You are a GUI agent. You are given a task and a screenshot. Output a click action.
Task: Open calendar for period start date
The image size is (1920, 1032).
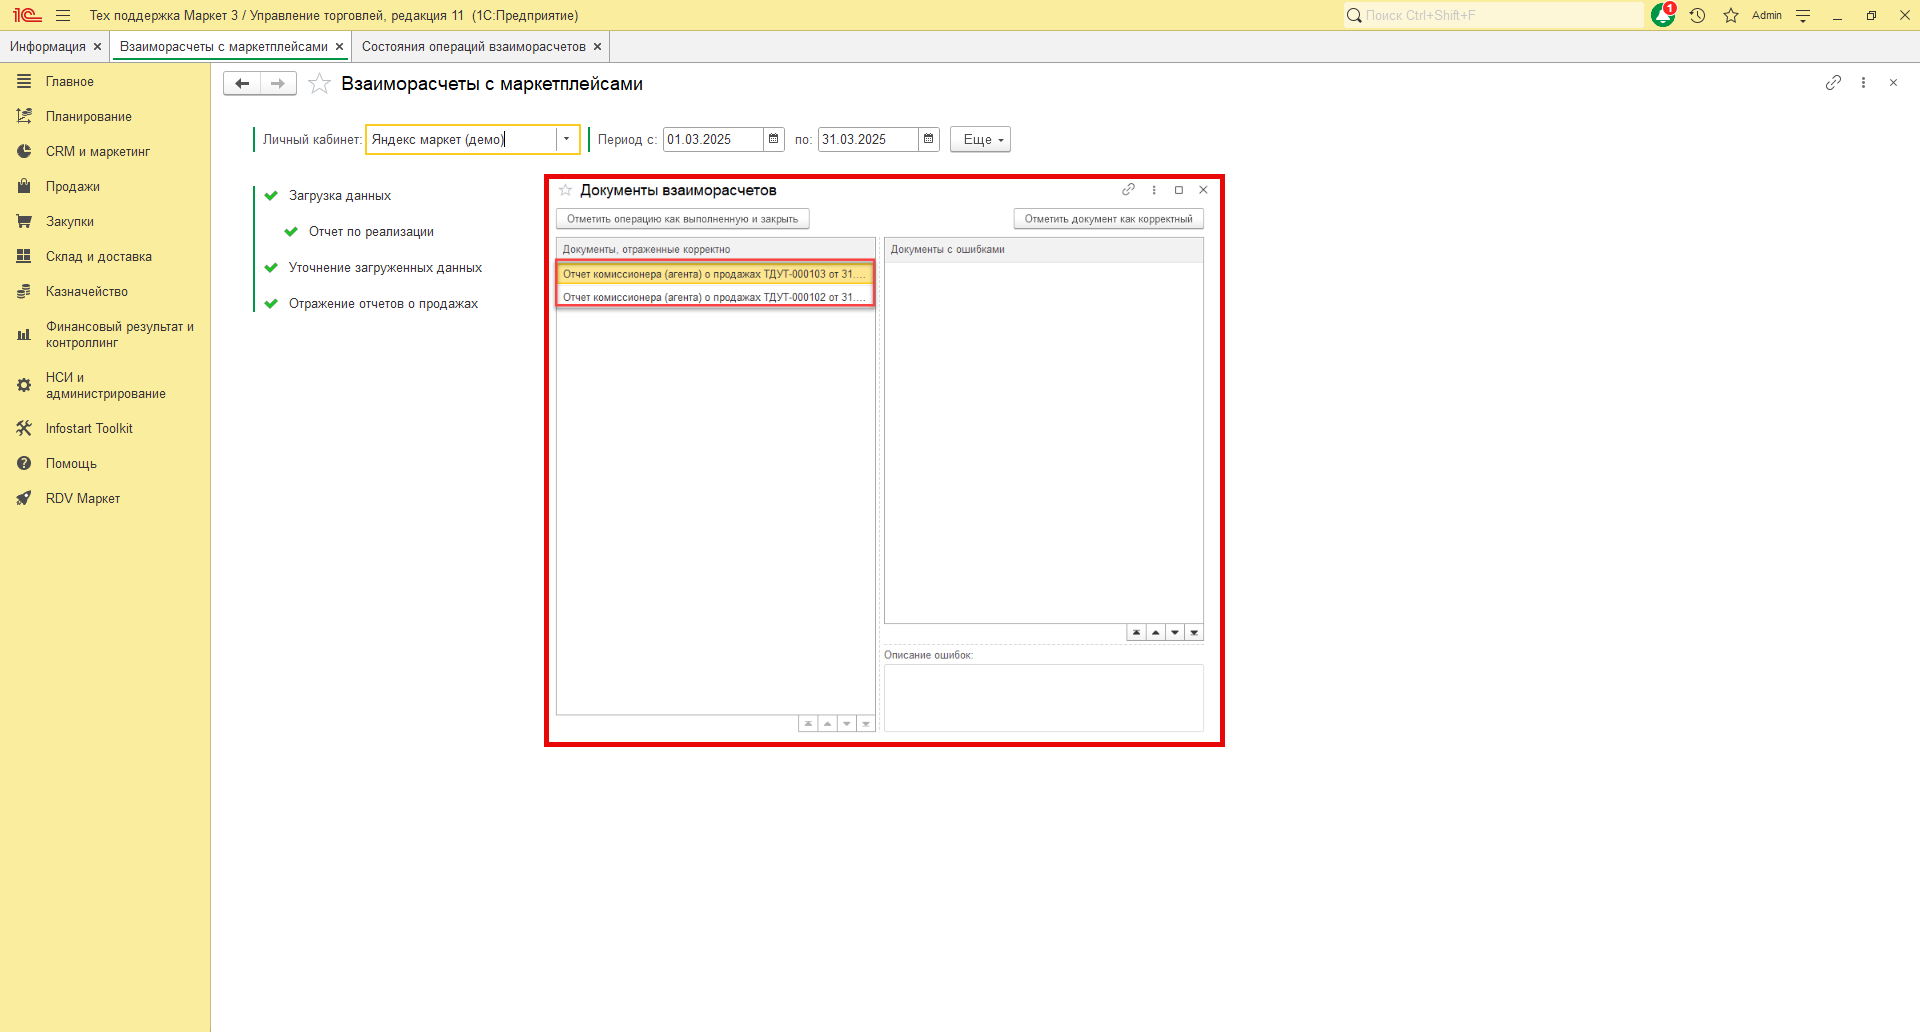[x=774, y=140]
